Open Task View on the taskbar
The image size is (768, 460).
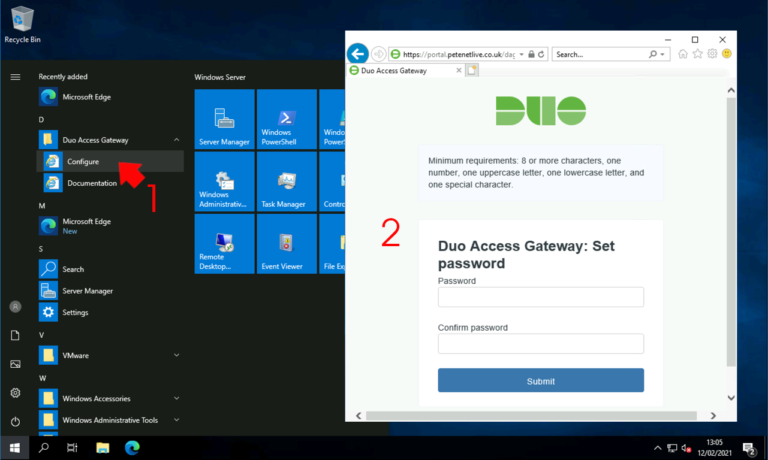coord(72,448)
